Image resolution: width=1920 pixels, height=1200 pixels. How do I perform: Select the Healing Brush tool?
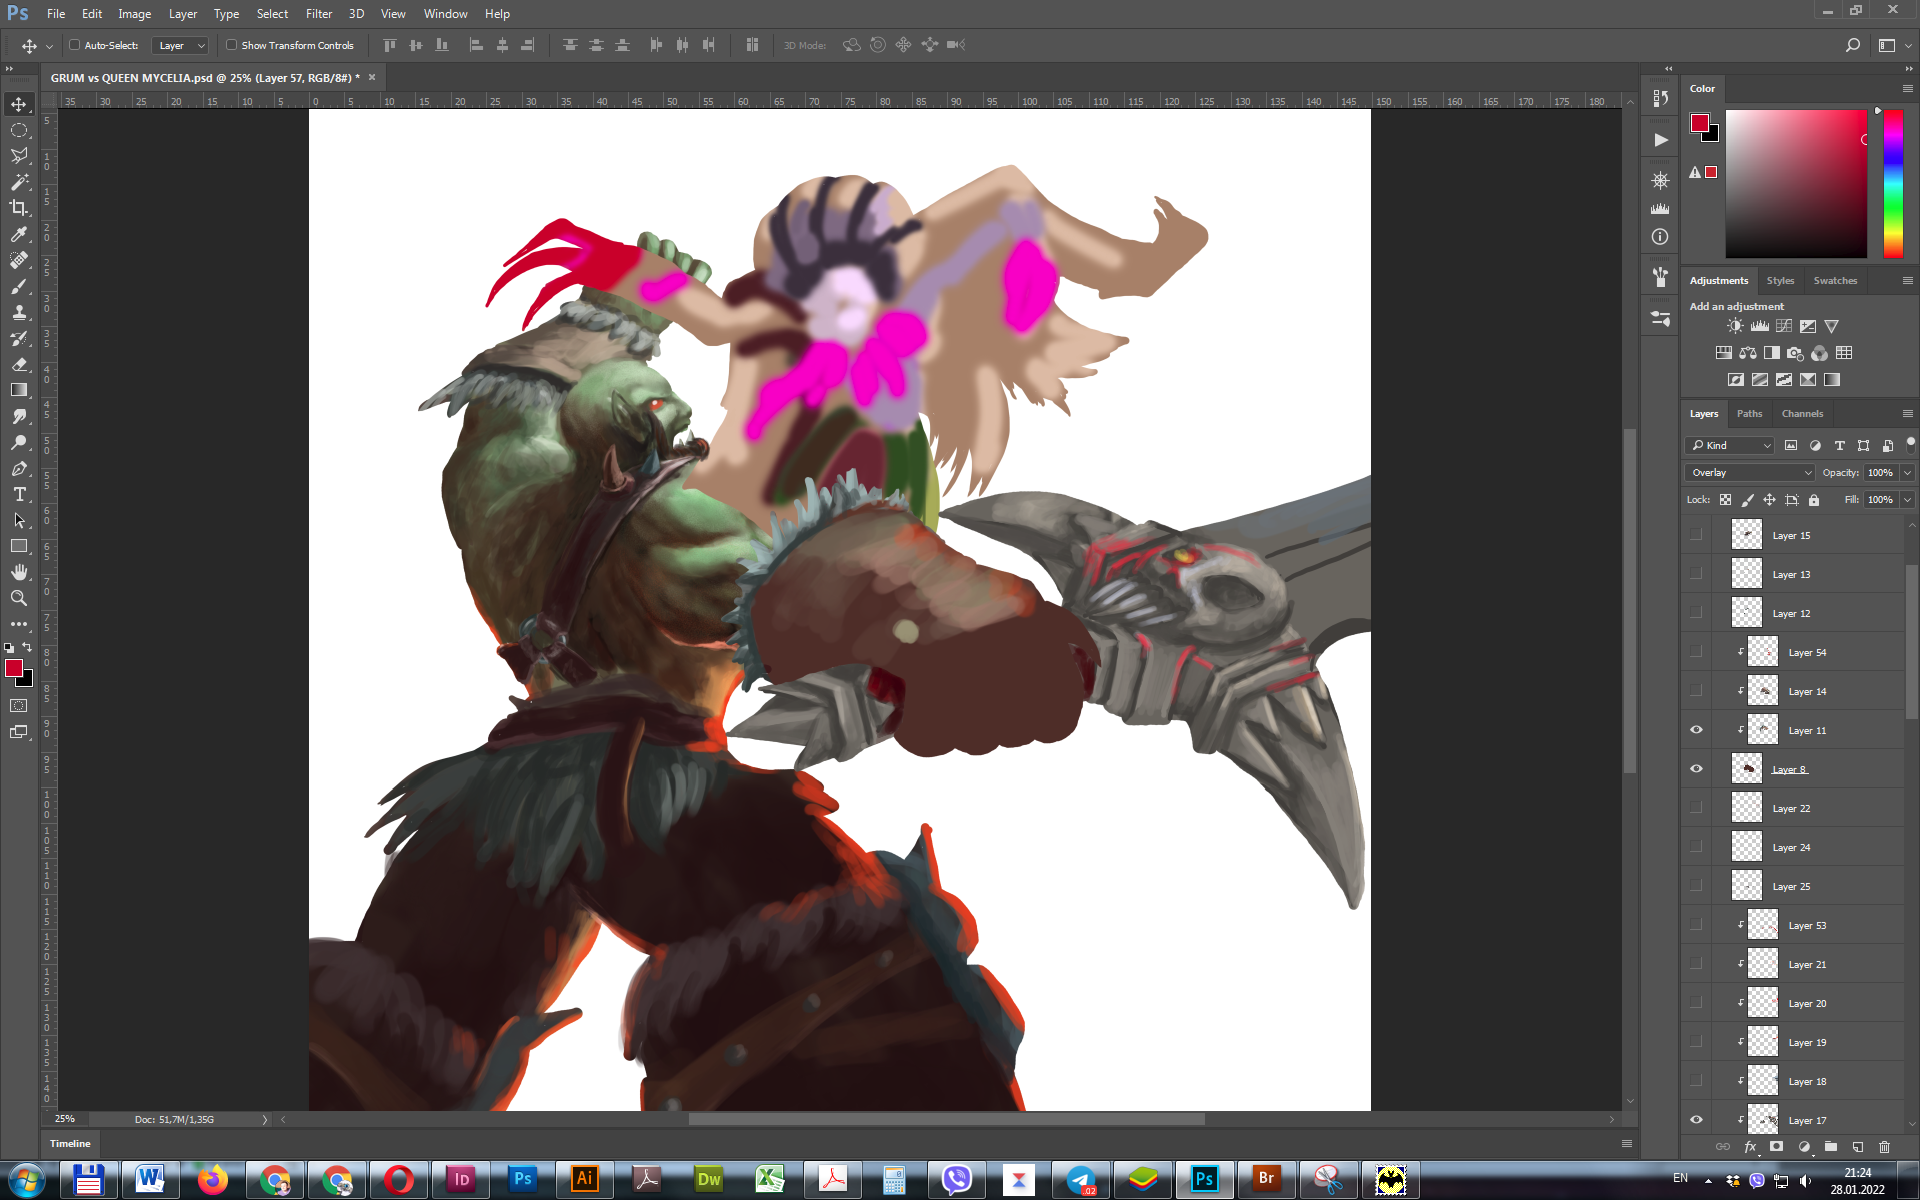tap(19, 260)
